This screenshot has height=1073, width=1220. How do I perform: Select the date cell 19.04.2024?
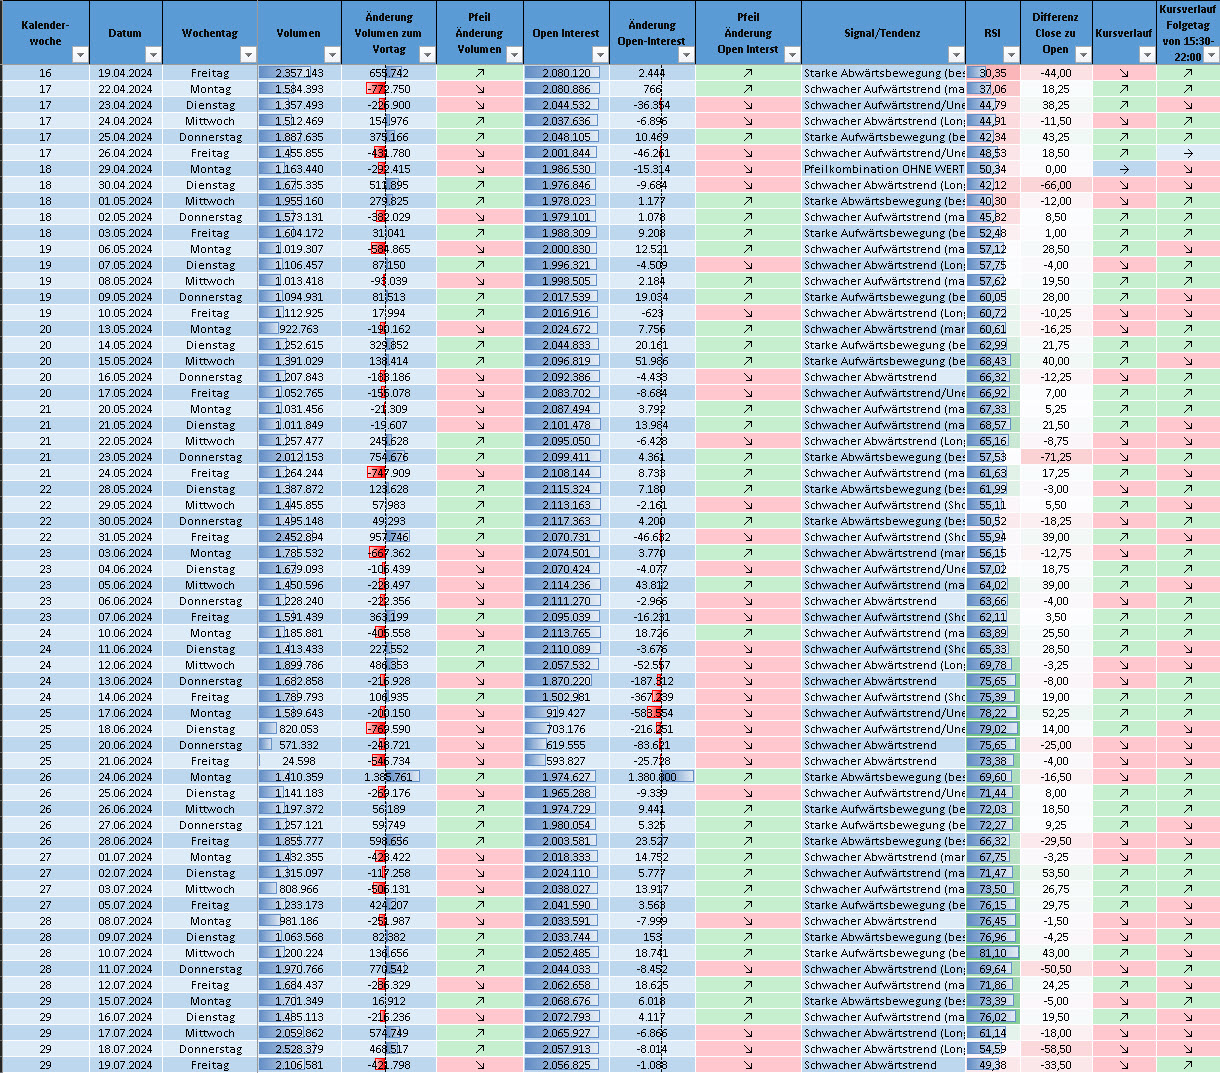(125, 73)
